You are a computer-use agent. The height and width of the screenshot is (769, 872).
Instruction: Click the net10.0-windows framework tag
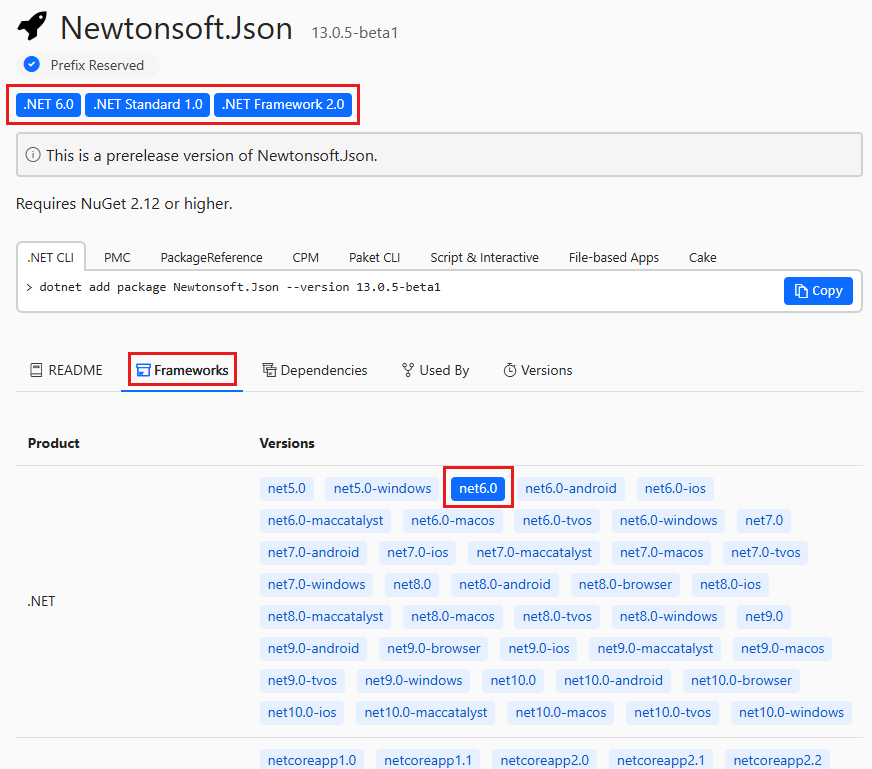[x=790, y=712]
